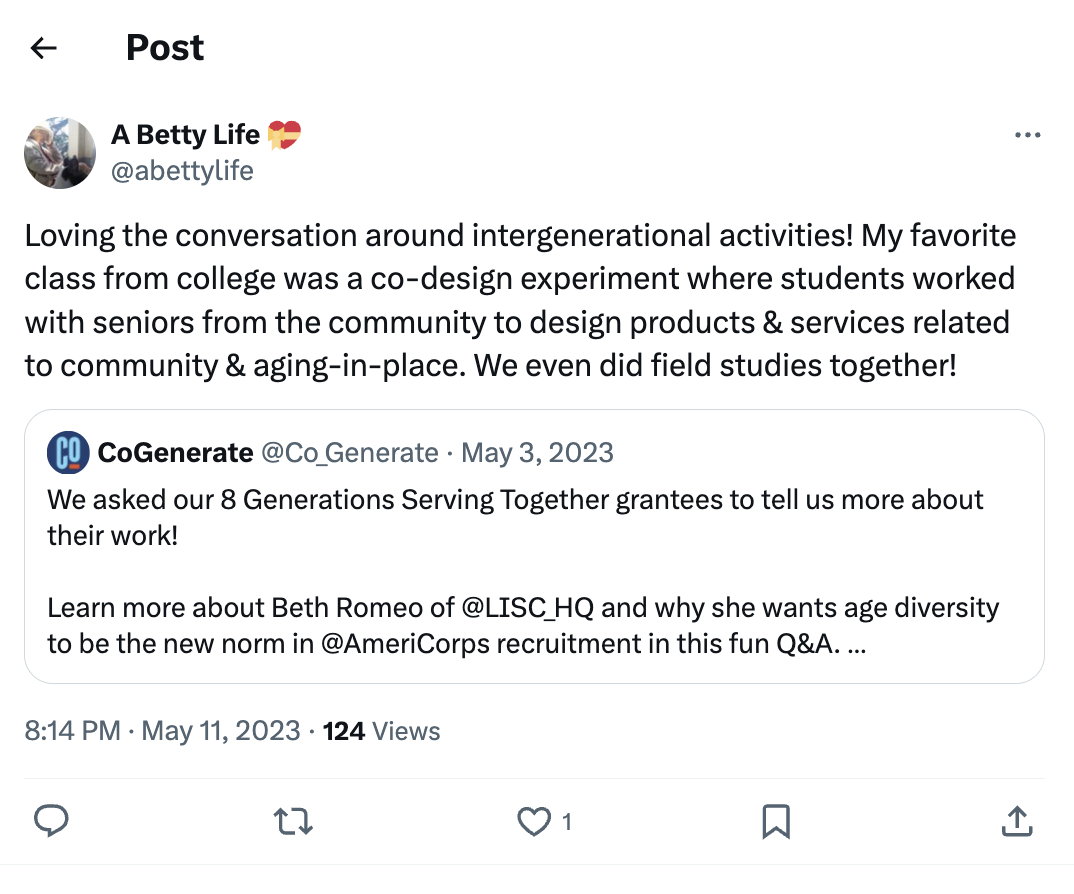1074x894 pixels.
Task: Click the 8:14 PM May 11 timestamp
Action: tap(161, 731)
